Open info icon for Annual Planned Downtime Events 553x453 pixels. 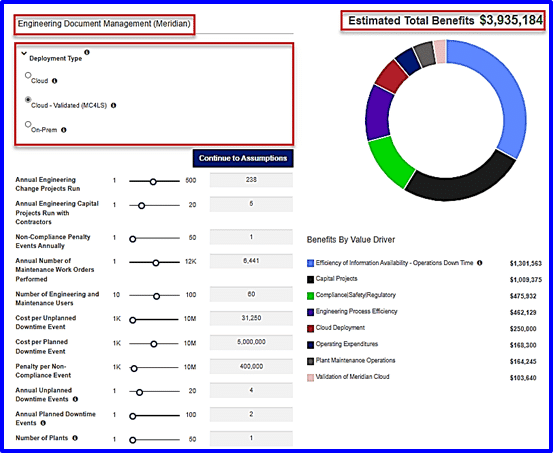pyautogui.click(x=43, y=423)
